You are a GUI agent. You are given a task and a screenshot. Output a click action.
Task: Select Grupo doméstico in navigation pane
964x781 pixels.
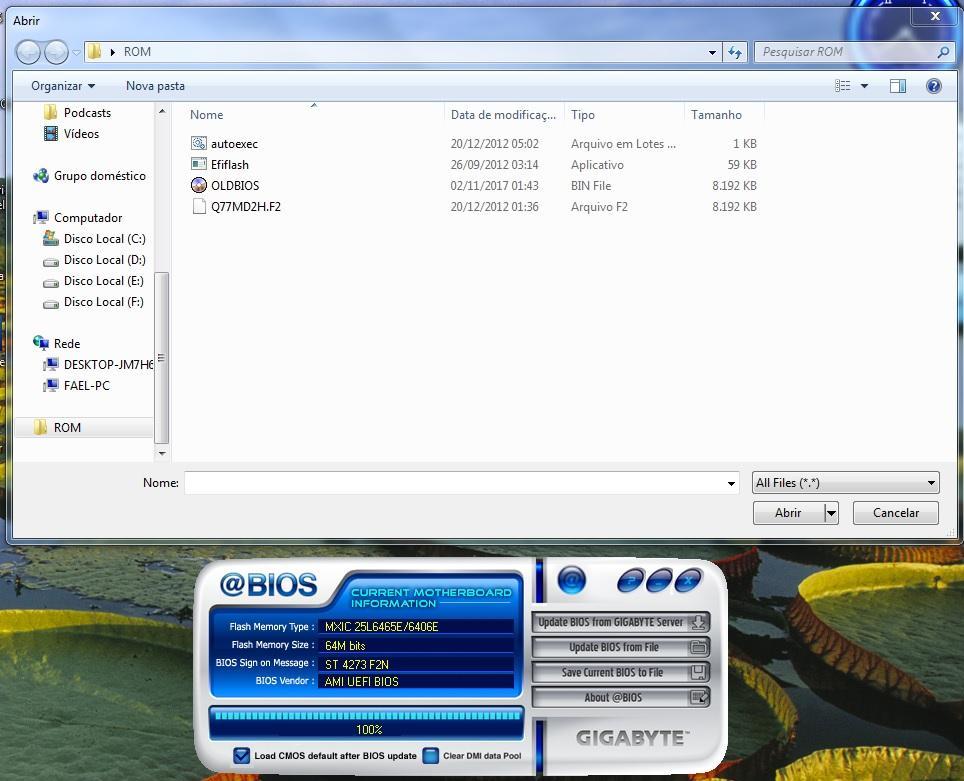100,175
